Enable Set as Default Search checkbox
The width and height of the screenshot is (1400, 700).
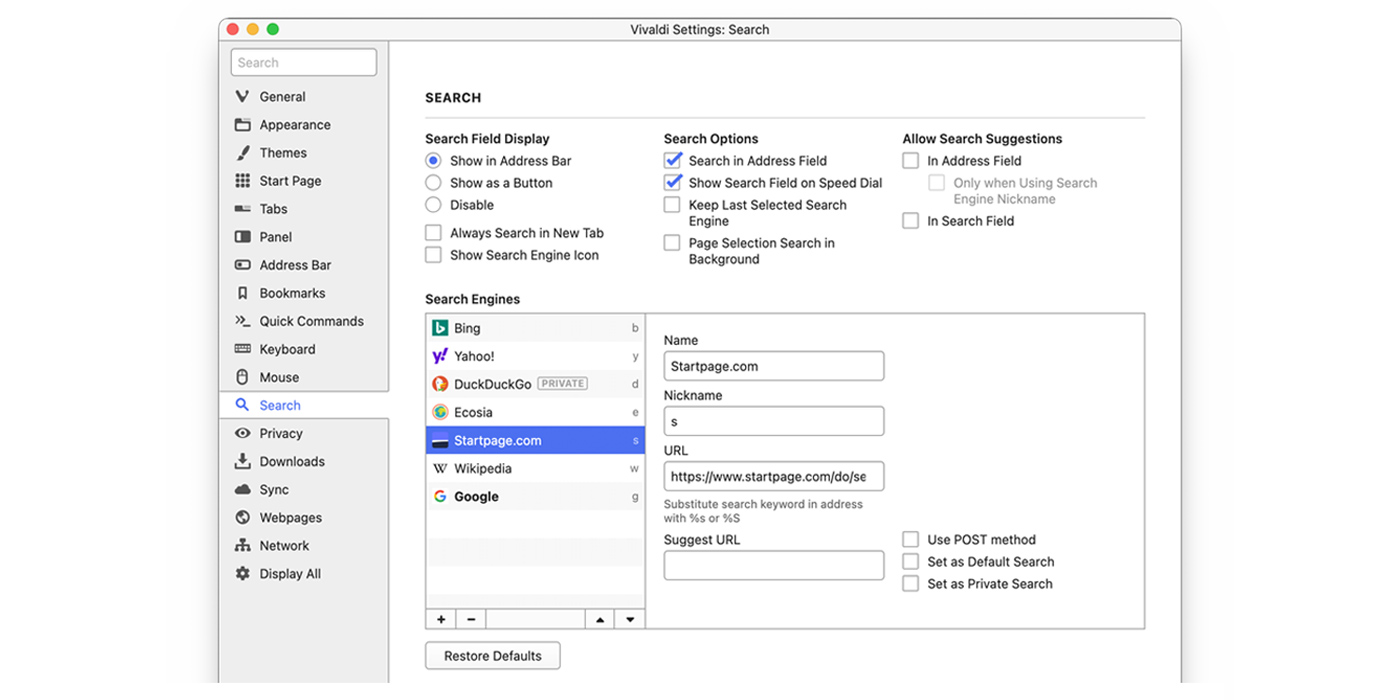coord(910,562)
